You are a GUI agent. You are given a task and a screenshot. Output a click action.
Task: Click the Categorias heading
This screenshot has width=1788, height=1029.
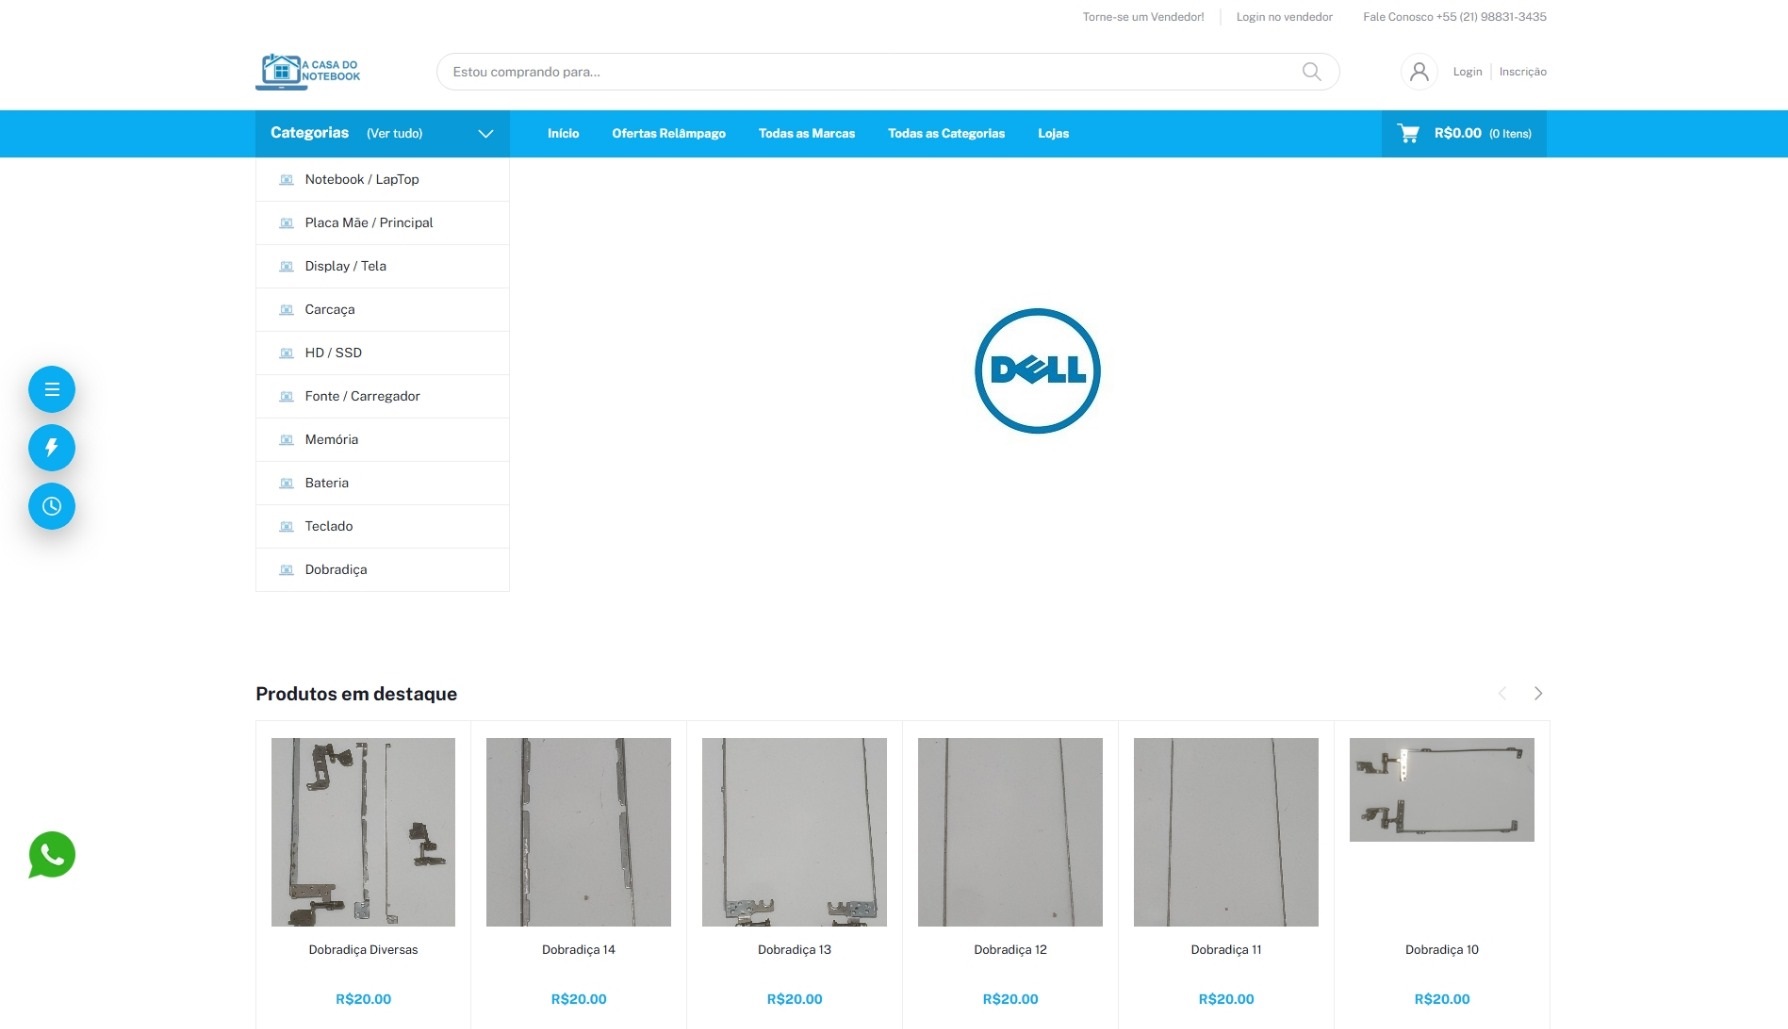(x=310, y=132)
